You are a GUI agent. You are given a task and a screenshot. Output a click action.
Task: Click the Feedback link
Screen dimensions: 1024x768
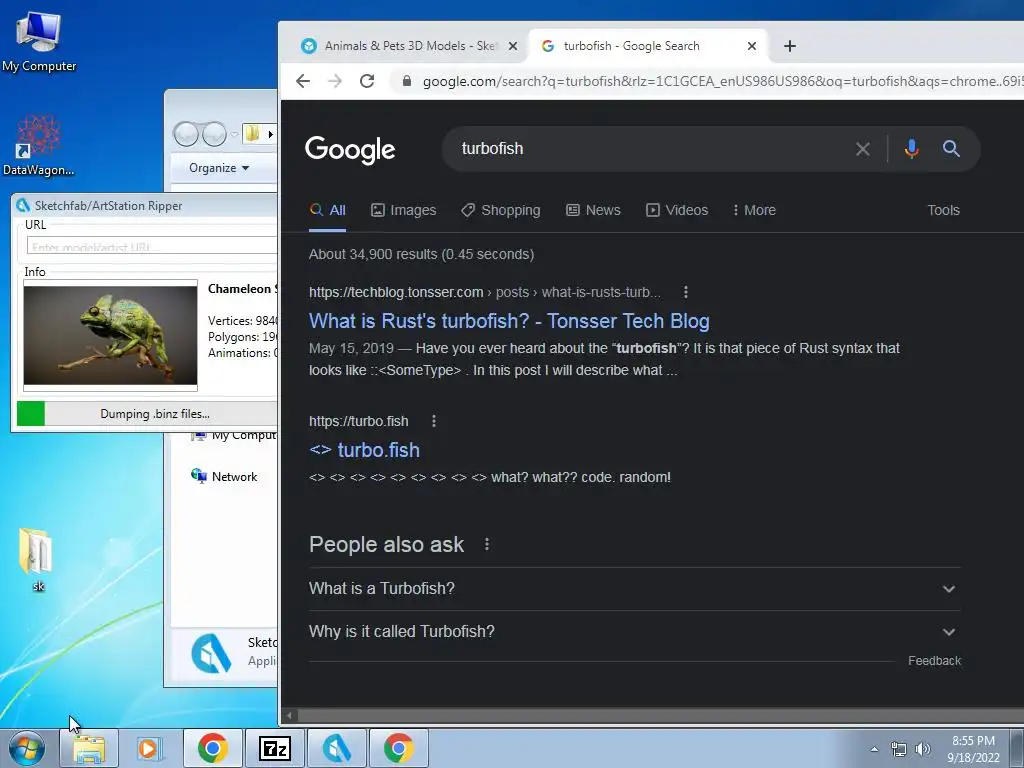(934, 661)
